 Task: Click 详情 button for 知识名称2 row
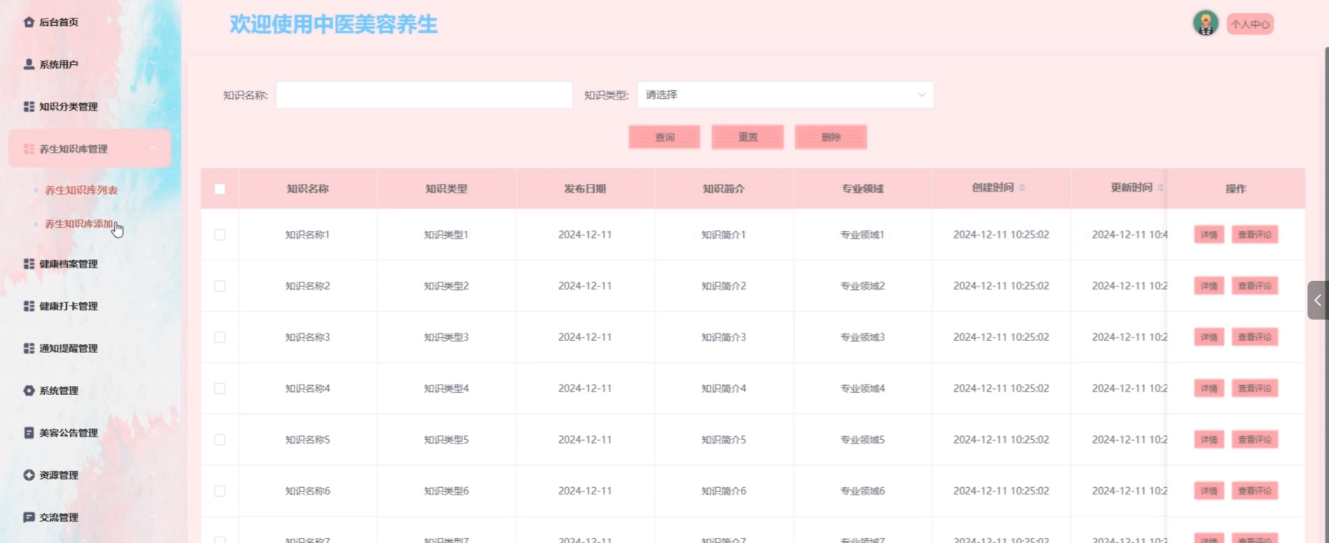[1209, 286]
